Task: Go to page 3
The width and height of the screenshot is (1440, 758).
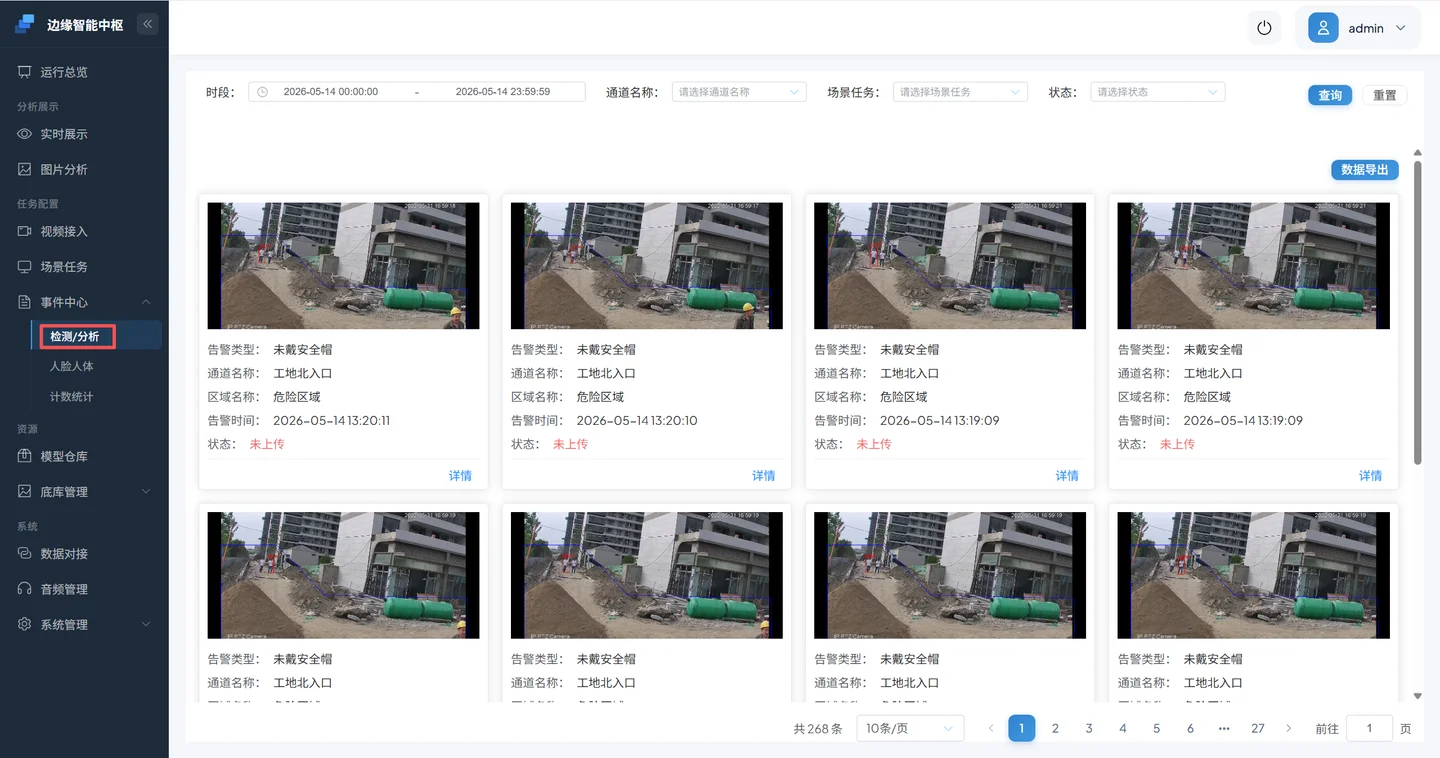Action: 1089,728
